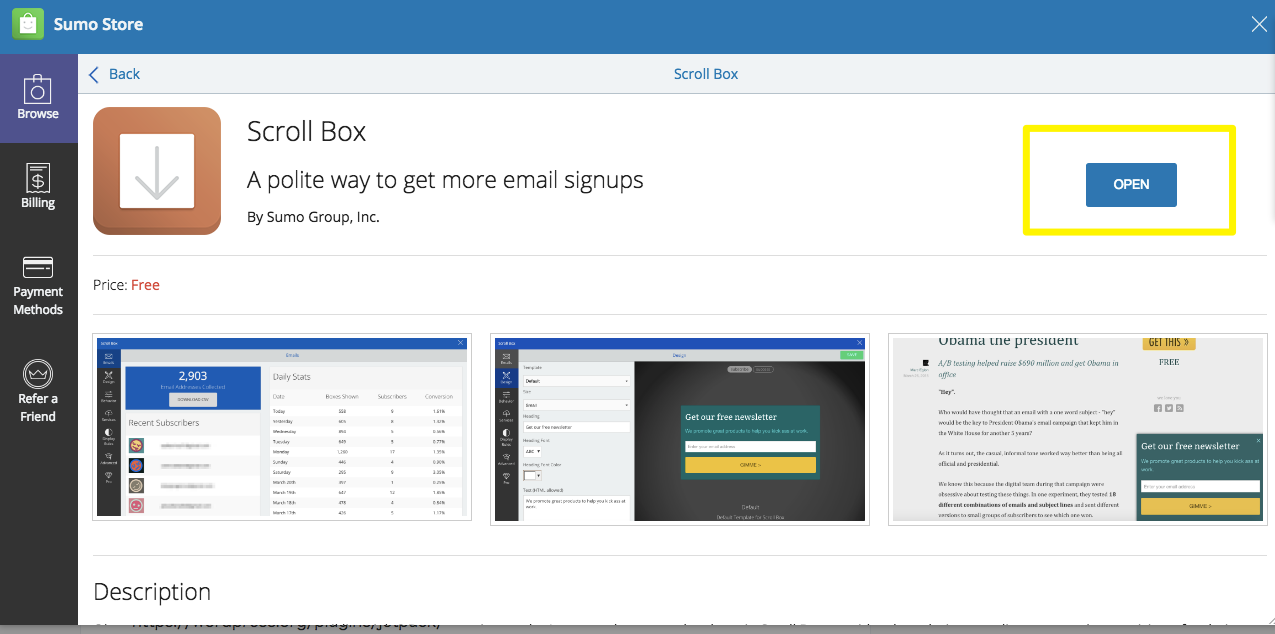The height and width of the screenshot is (634, 1275).
Task: Click the 'Description' heading
Action: 152,592
